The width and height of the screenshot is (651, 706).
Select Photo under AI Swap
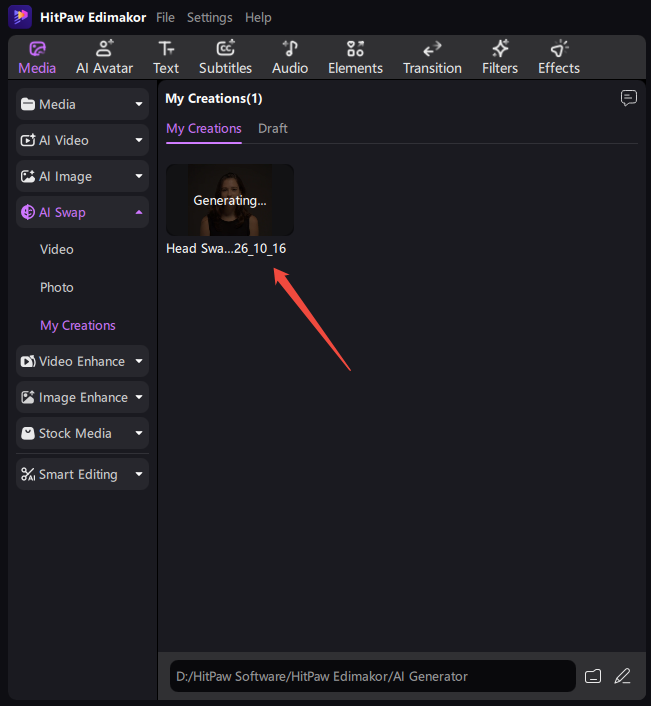pos(57,287)
